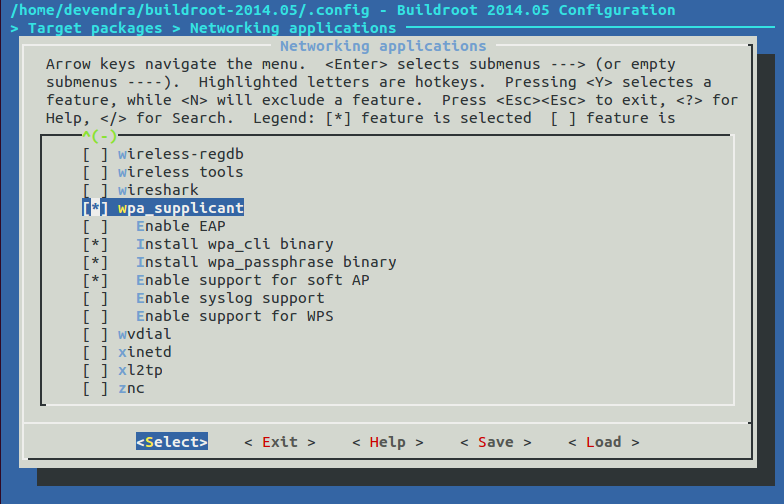Click the Load button

click(604, 442)
